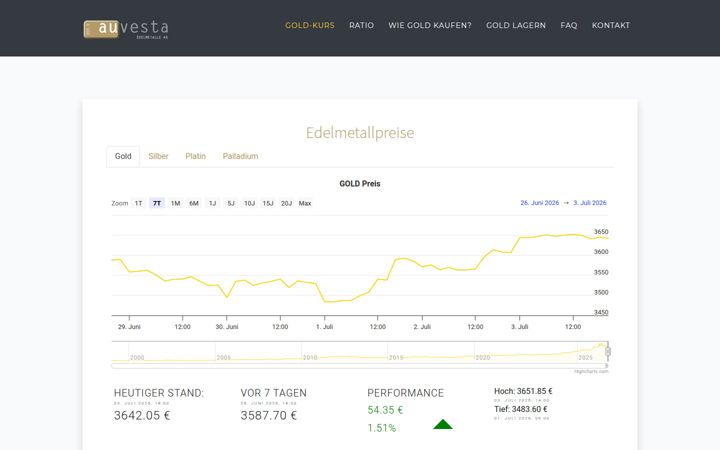The height and width of the screenshot is (450, 720).
Task: Click the gold line at 1. Juli
Action: (x=325, y=301)
